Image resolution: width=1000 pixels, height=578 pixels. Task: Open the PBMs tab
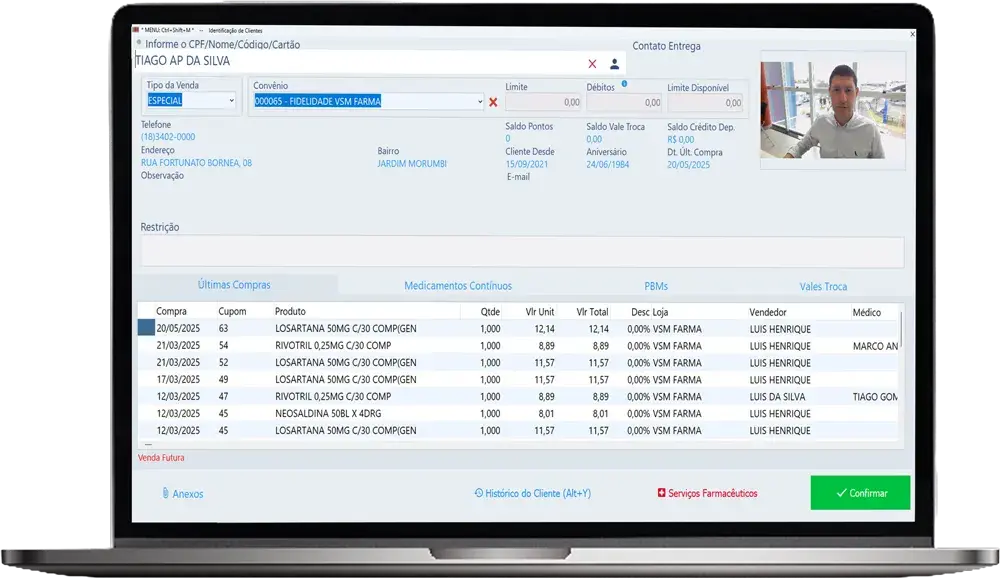(656, 286)
